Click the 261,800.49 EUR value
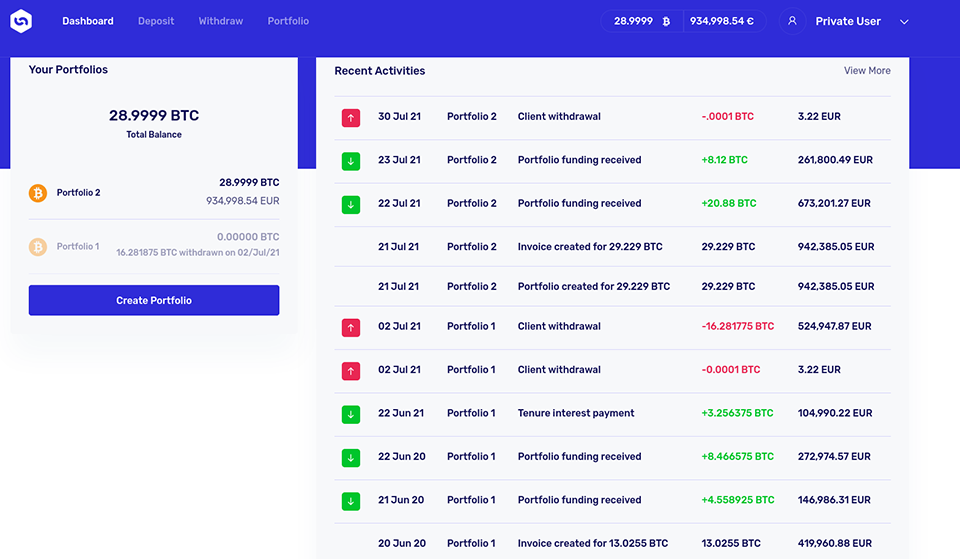The height and width of the screenshot is (559, 960). 835,160
